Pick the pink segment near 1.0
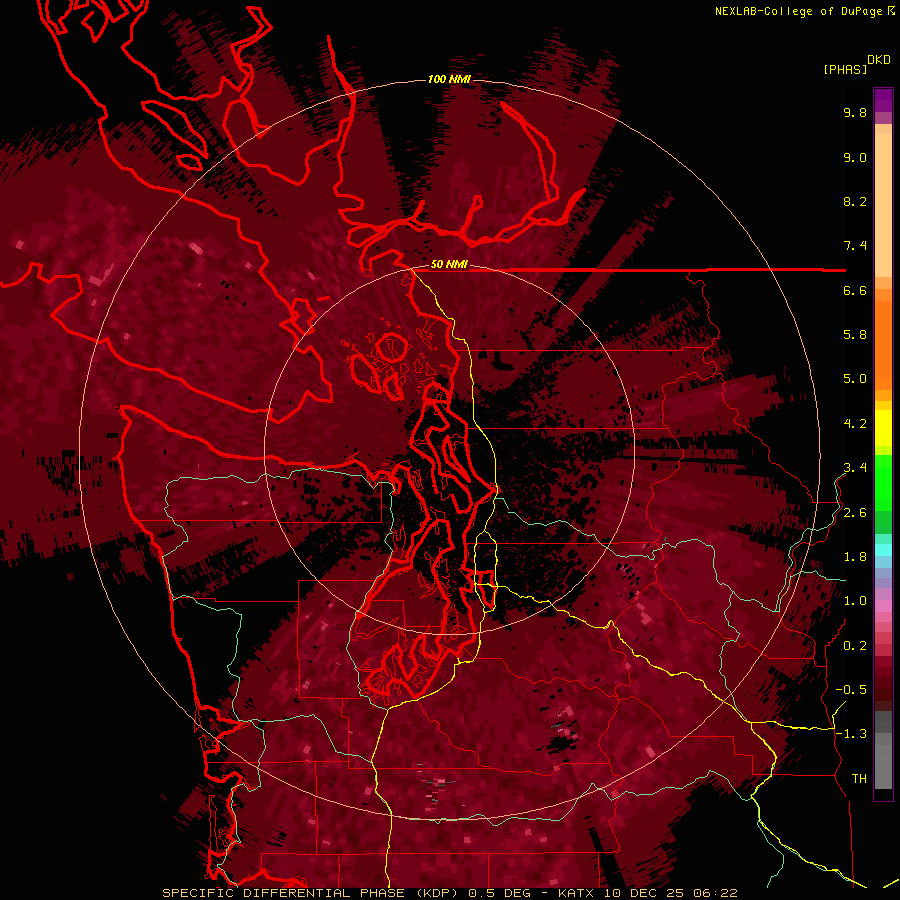The height and width of the screenshot is (900, 900). pyautogui.click(x=883, y=606)
